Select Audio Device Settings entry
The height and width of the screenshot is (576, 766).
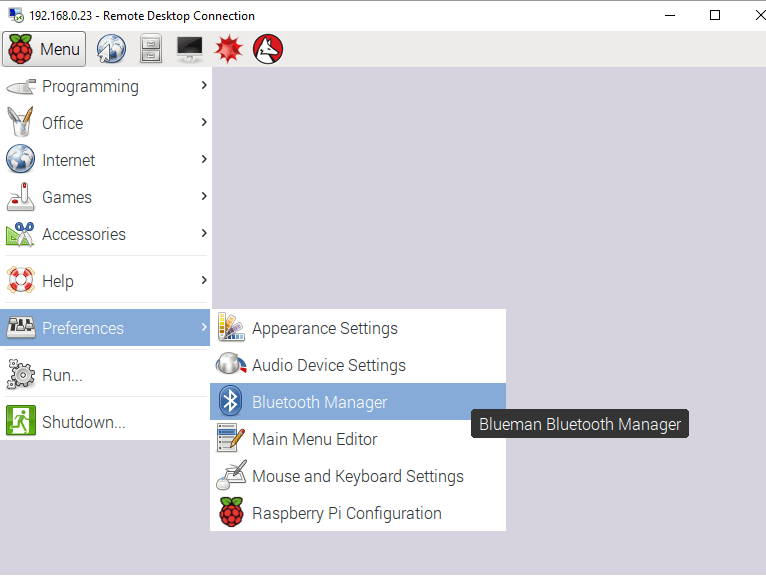click(x=328, y=365)
